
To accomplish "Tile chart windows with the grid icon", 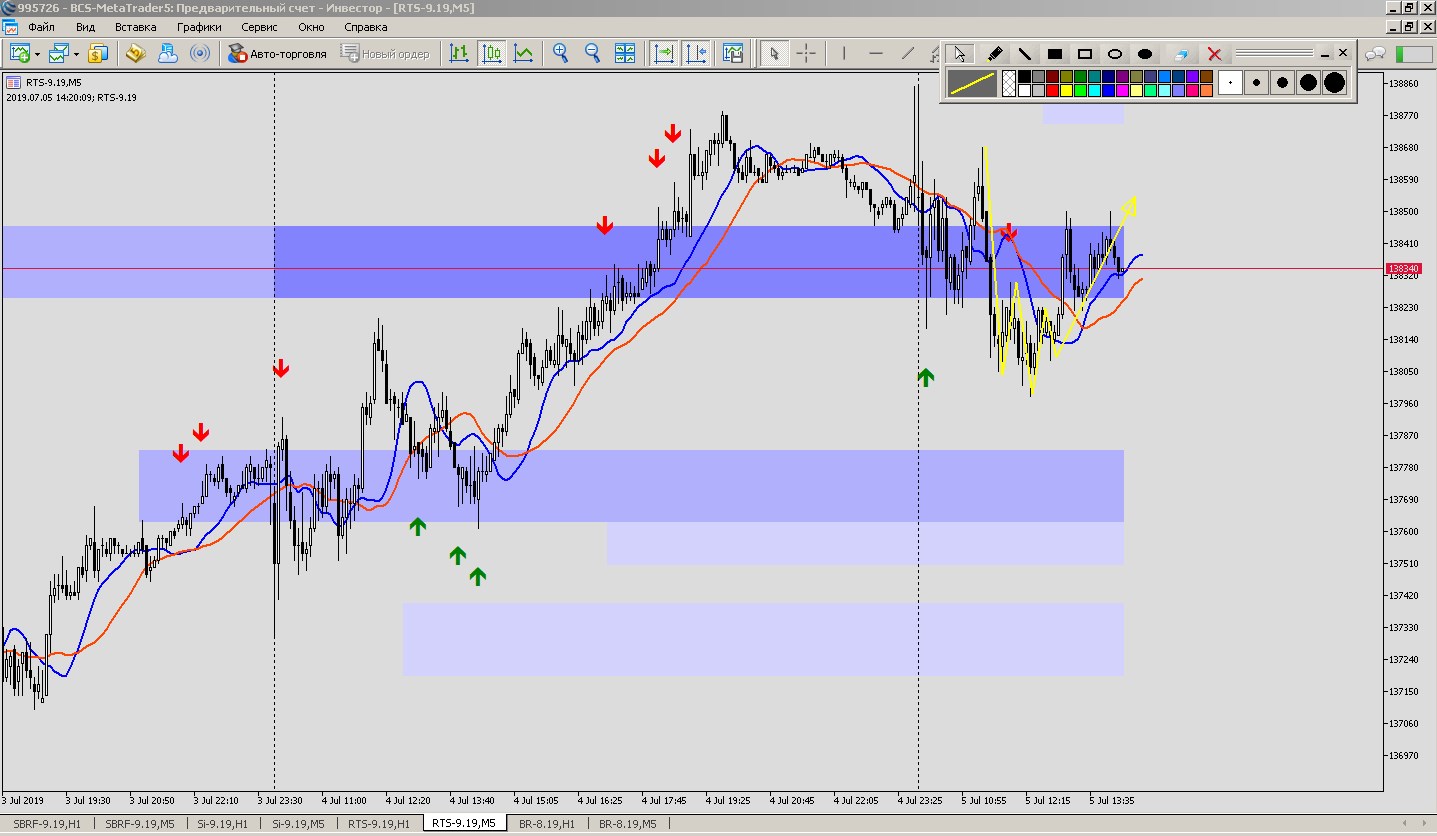I will click(625, 53).
